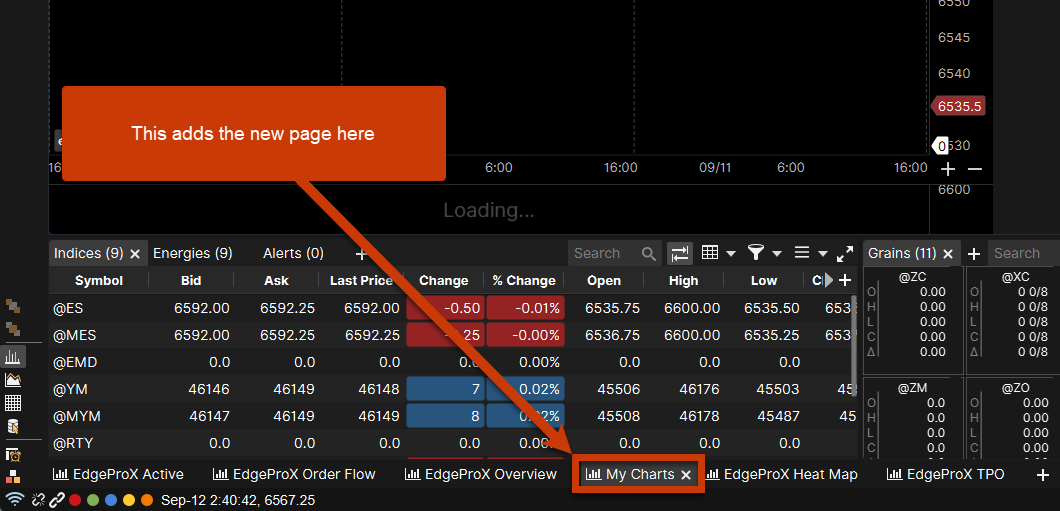Click the expand arrows icon in quotes panel
The image size is (1060, 511).
(845, 254)
